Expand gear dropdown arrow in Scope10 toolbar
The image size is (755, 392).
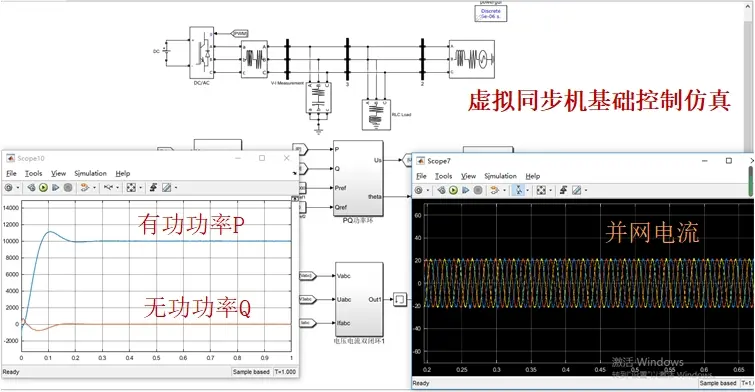pos(18,188)
